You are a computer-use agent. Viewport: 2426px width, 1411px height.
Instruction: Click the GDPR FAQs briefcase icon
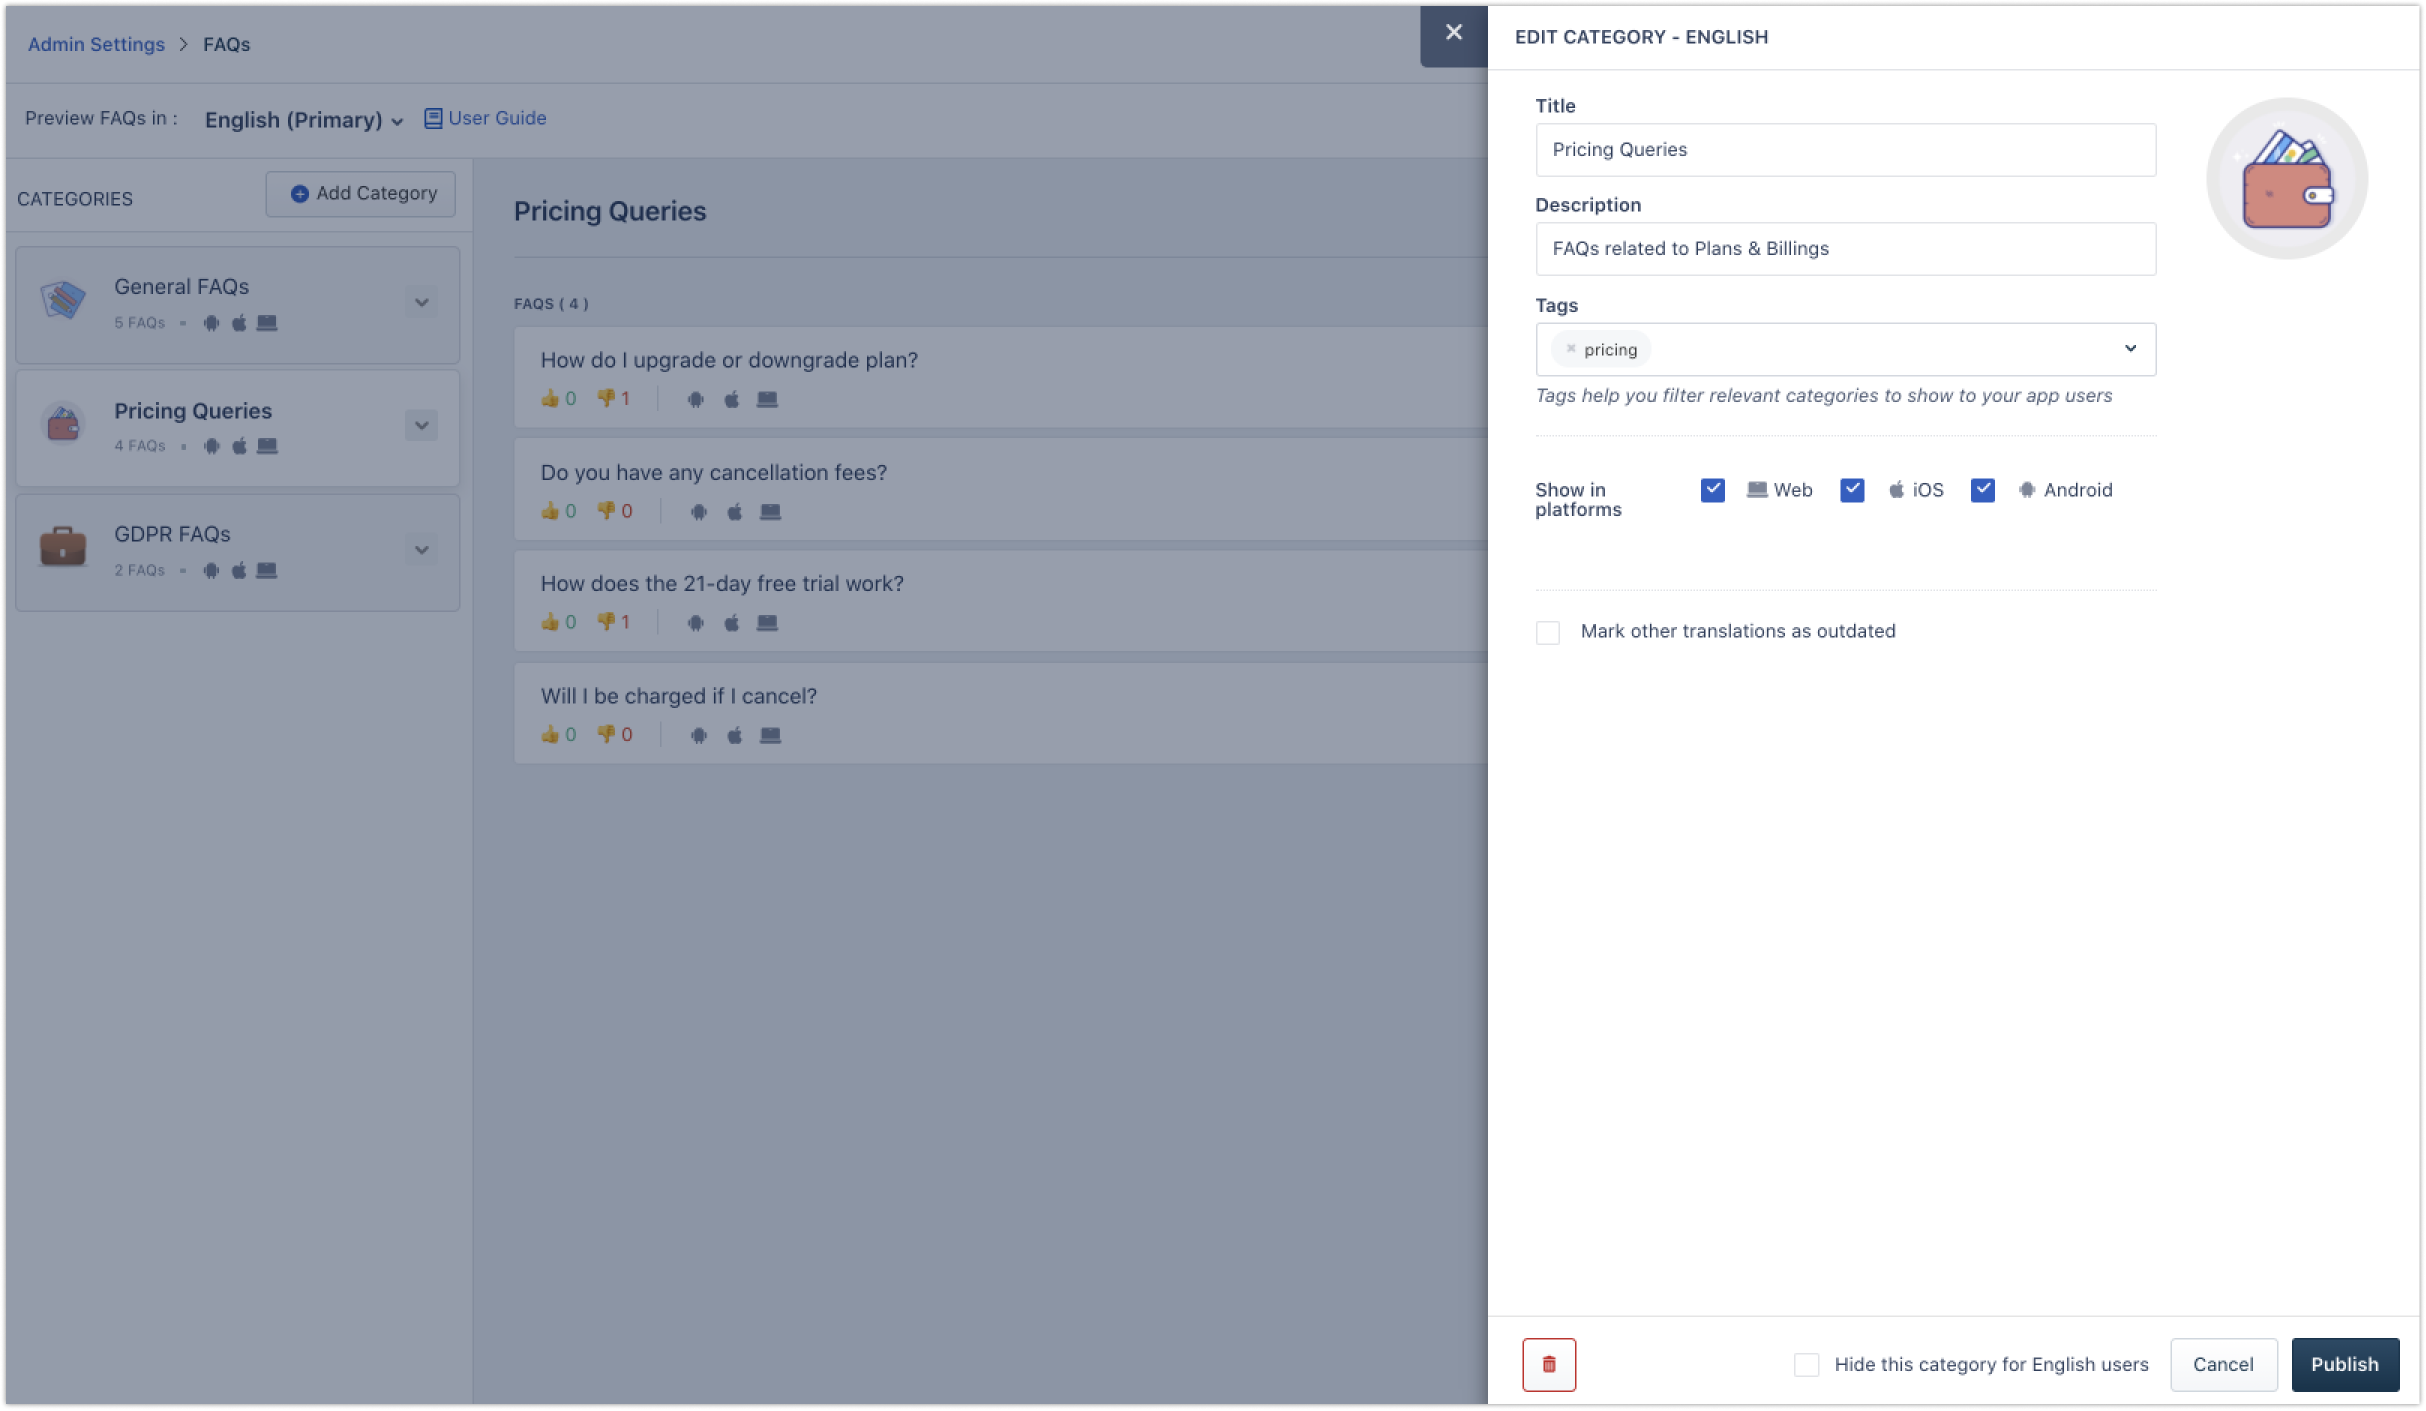click(x=63, y=547)
